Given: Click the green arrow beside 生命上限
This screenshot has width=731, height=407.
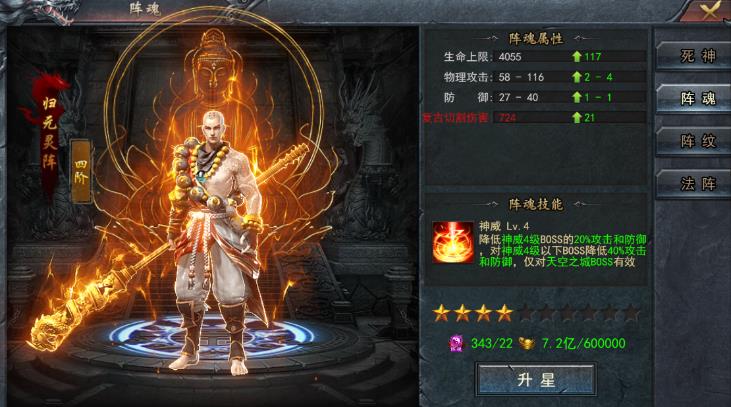Looking at the screenshot, I should pyautogui.click(x=577, y=57).
